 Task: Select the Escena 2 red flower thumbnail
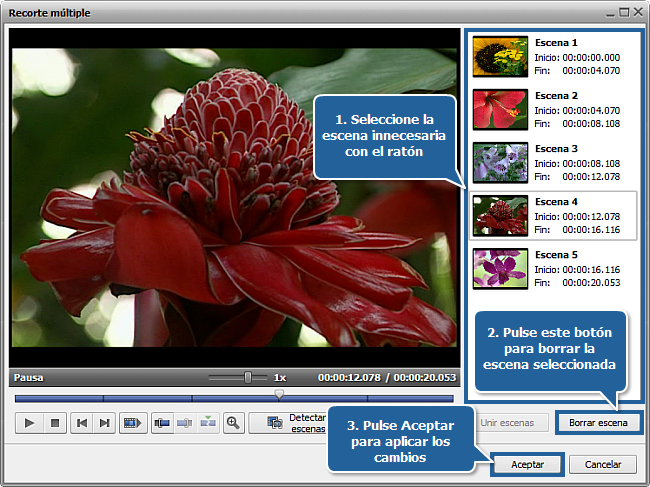(499, 110)
